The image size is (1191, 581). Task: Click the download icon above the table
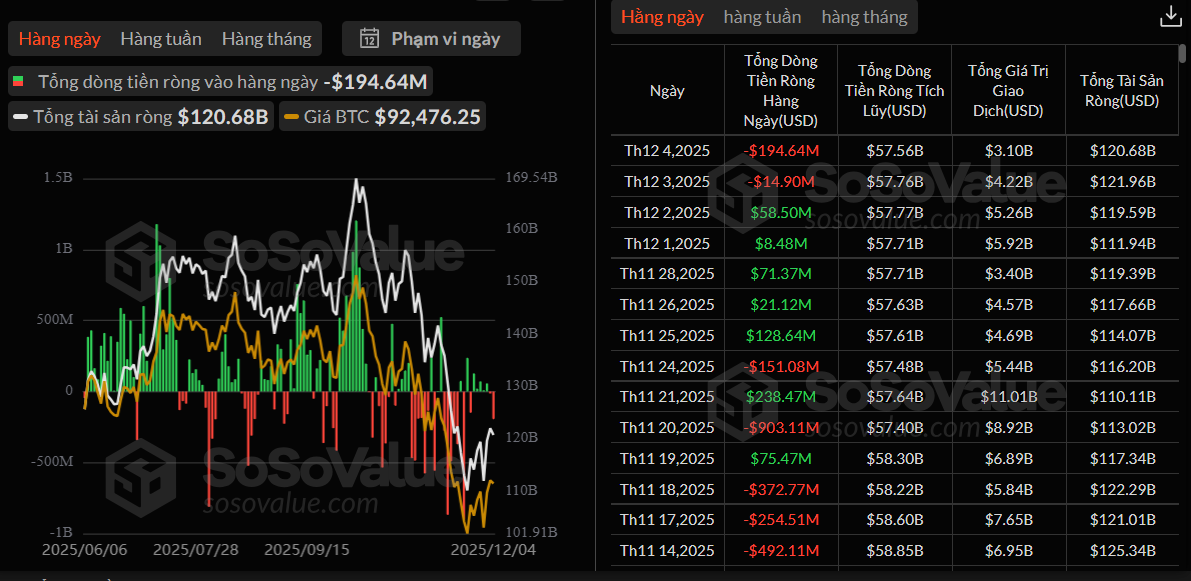point(1169,17)
